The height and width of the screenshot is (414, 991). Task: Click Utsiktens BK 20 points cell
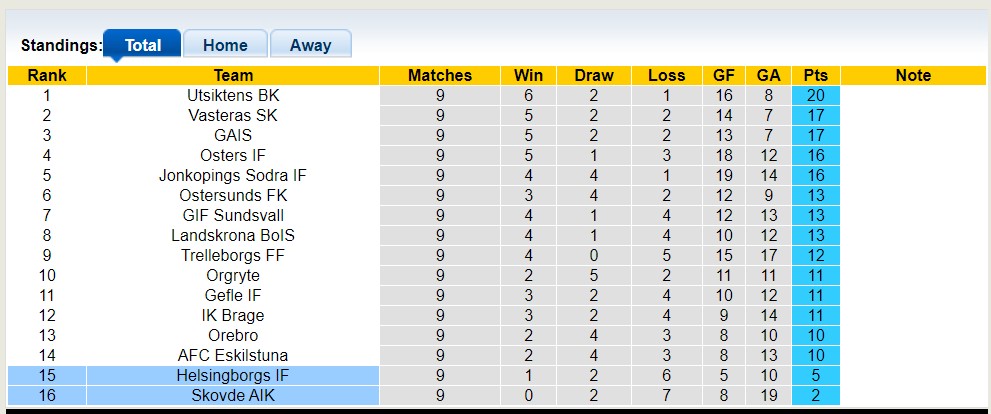(815, 96)
